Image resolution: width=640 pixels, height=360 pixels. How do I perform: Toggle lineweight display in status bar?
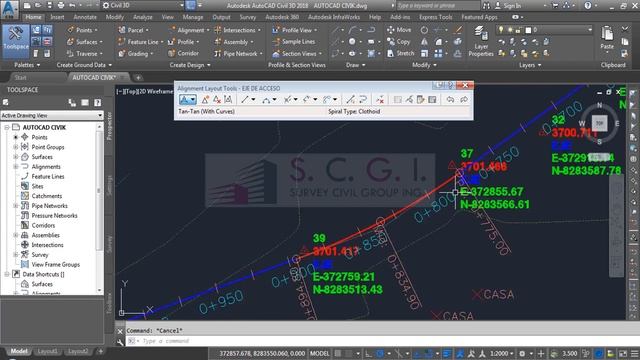pos(447,353)
